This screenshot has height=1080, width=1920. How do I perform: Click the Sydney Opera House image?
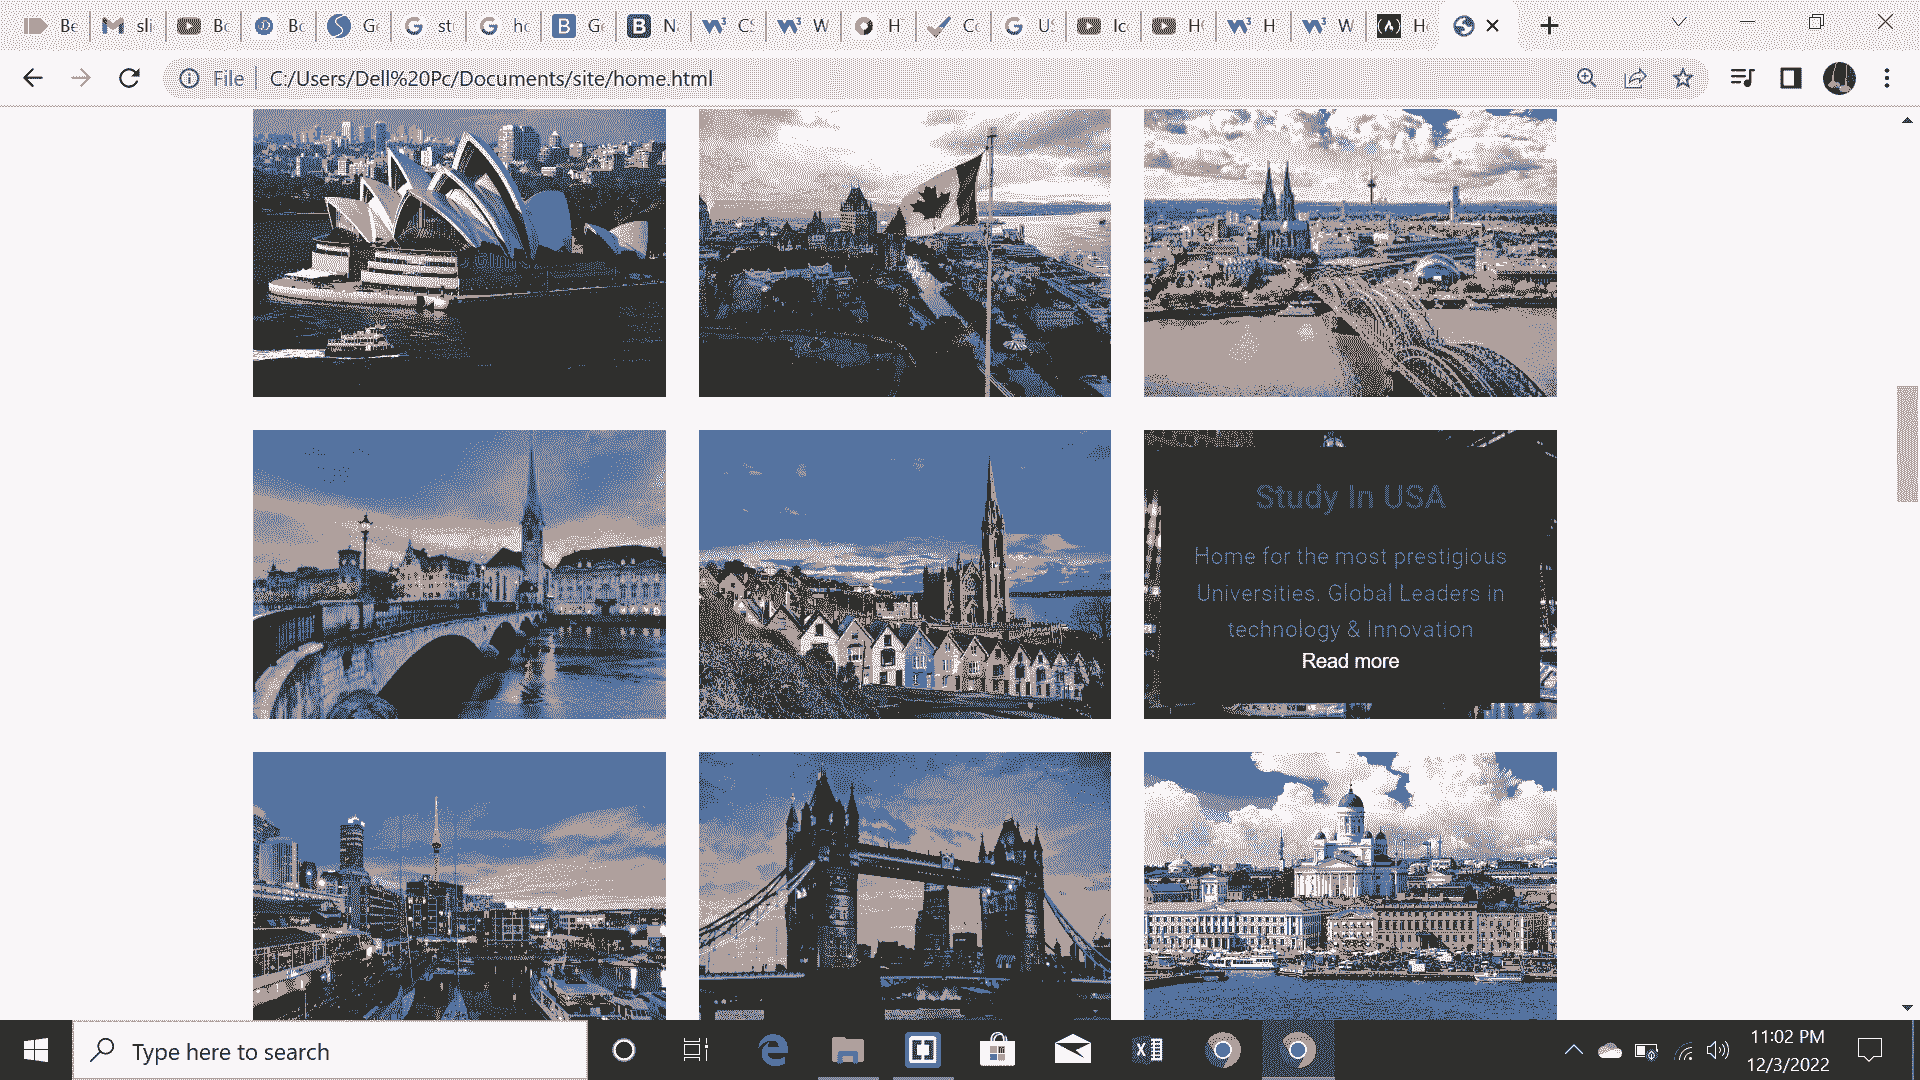(459, 252)
